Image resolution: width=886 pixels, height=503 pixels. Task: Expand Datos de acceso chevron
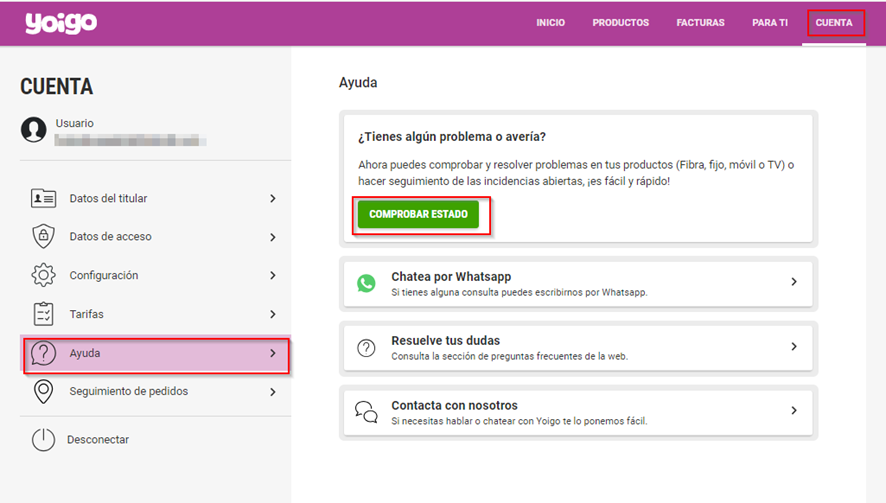coord(273,237)
